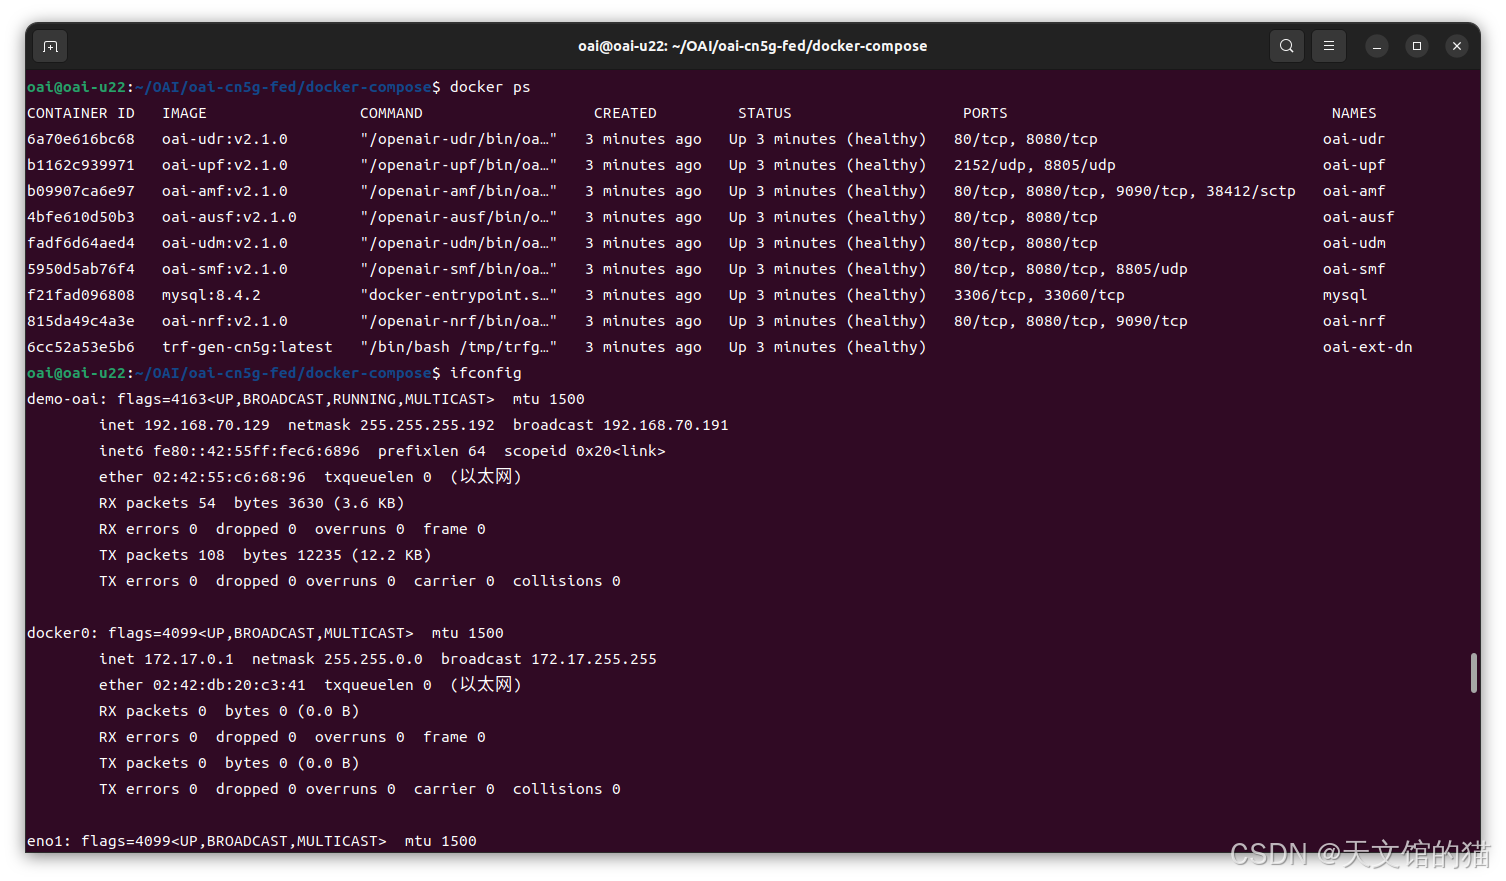Click the eno1 interface name
Image resolution: width=1506 pixels, height=881 pixels.
click(x=45, y=841)
